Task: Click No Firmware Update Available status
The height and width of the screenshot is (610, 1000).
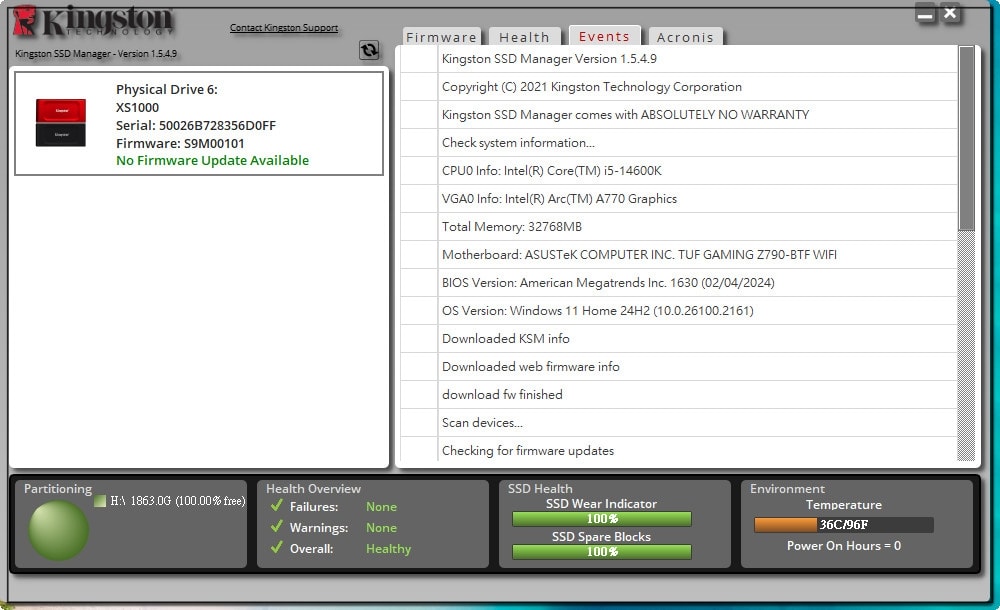Action: [212, 160]
